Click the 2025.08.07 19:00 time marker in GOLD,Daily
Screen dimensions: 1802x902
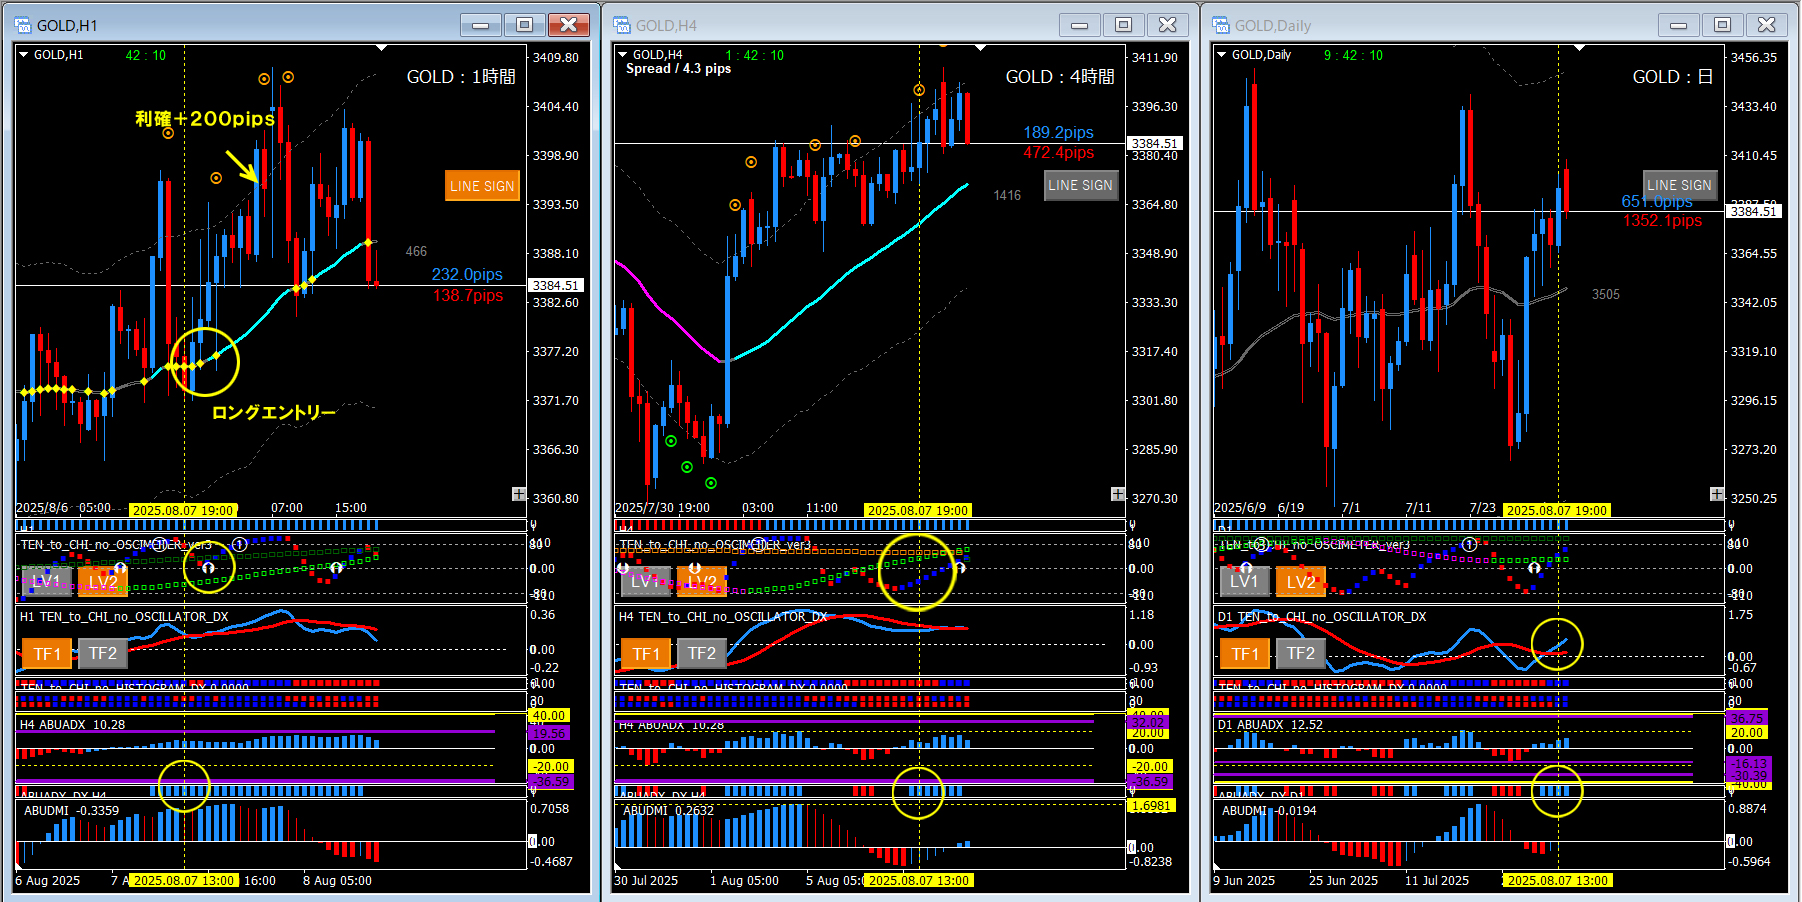click(1557, 510)
